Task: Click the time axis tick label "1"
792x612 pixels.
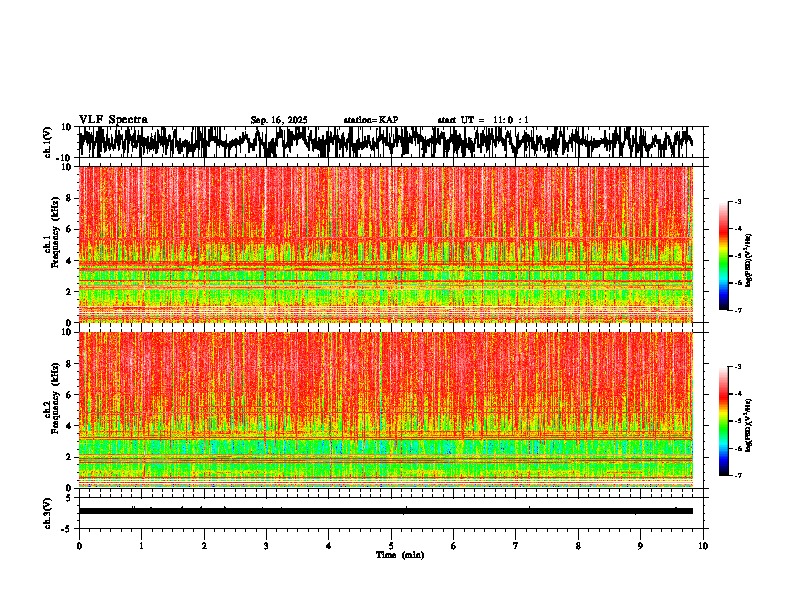Action: point(141,546)
